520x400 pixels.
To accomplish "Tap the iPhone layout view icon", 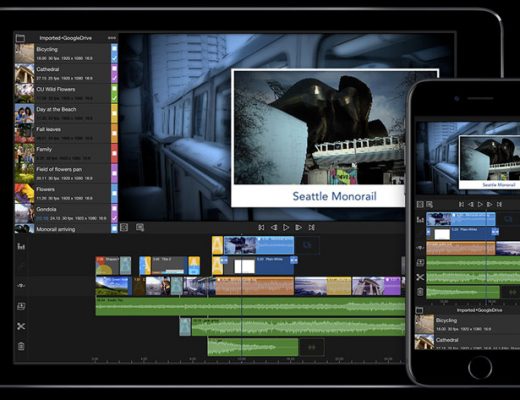I will [420, 204].
